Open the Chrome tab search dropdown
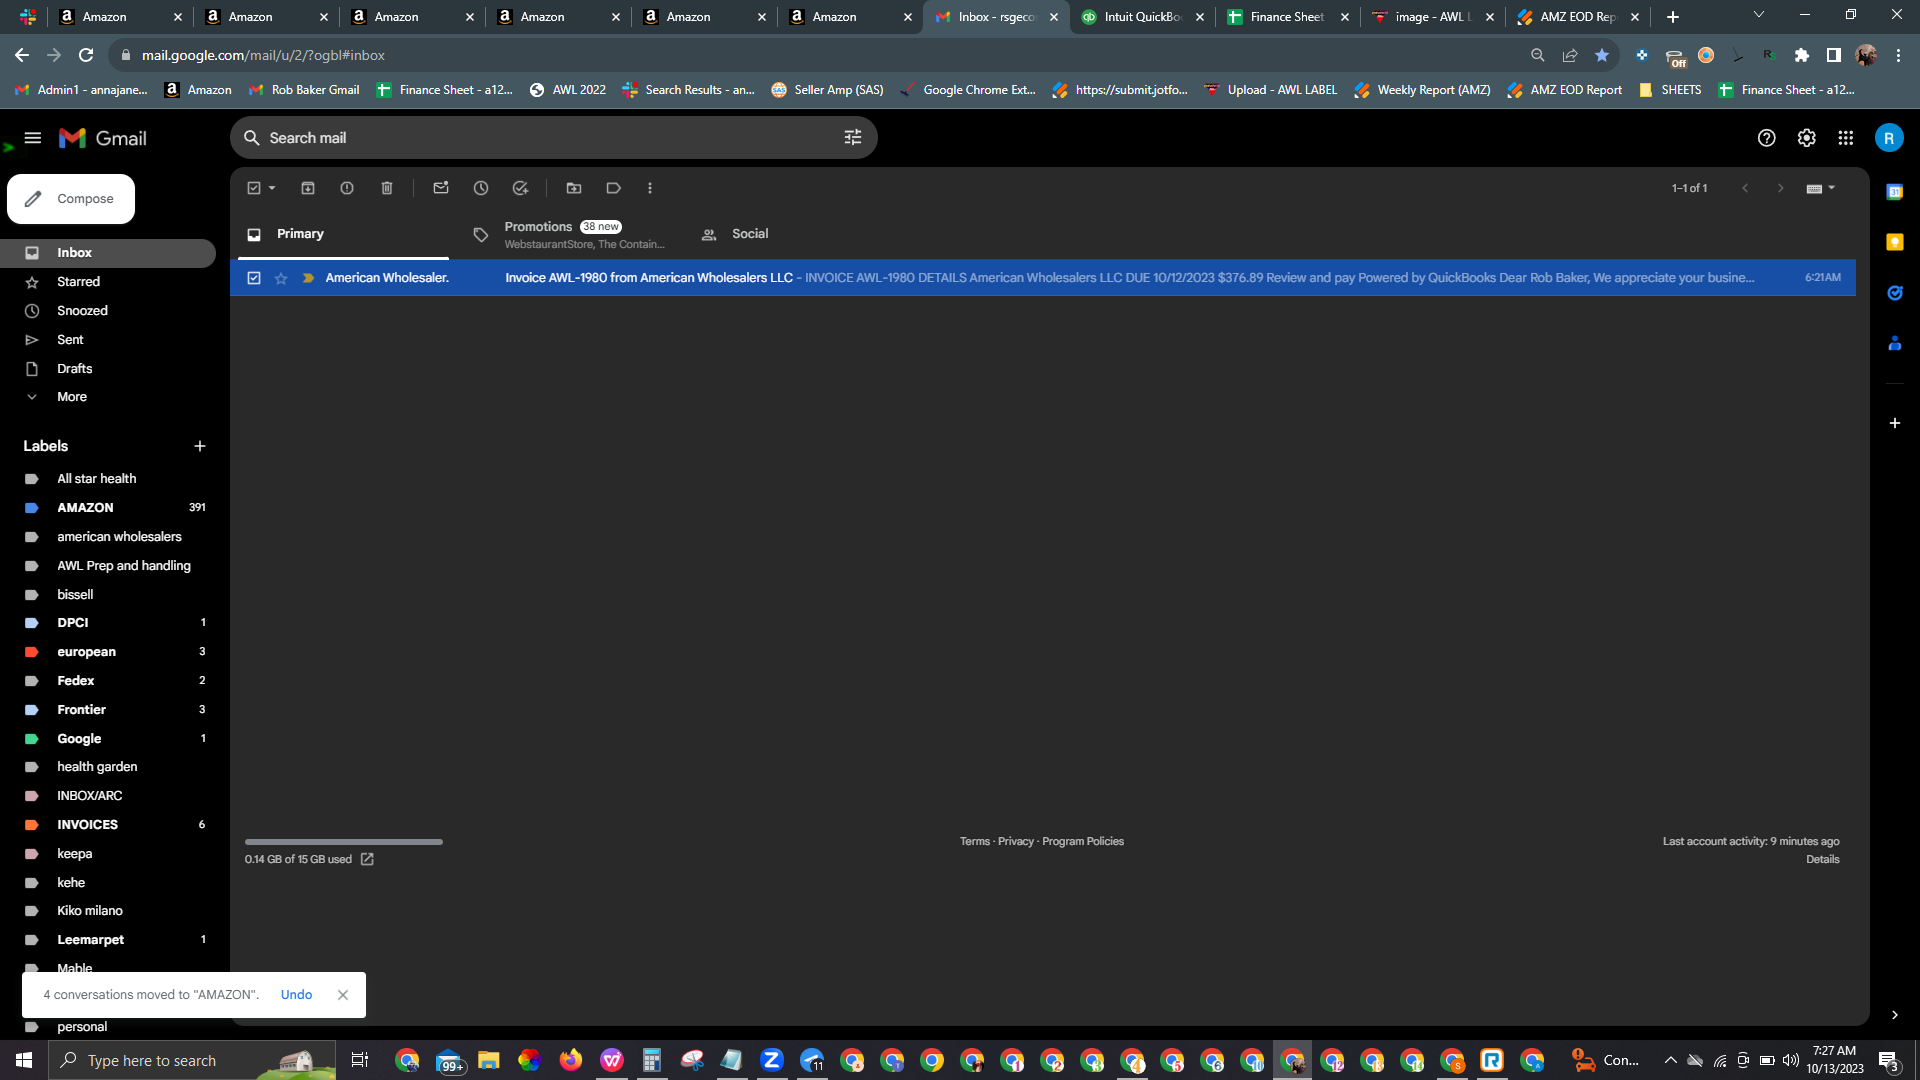 pyautogui.click(x=1759, y=15)
